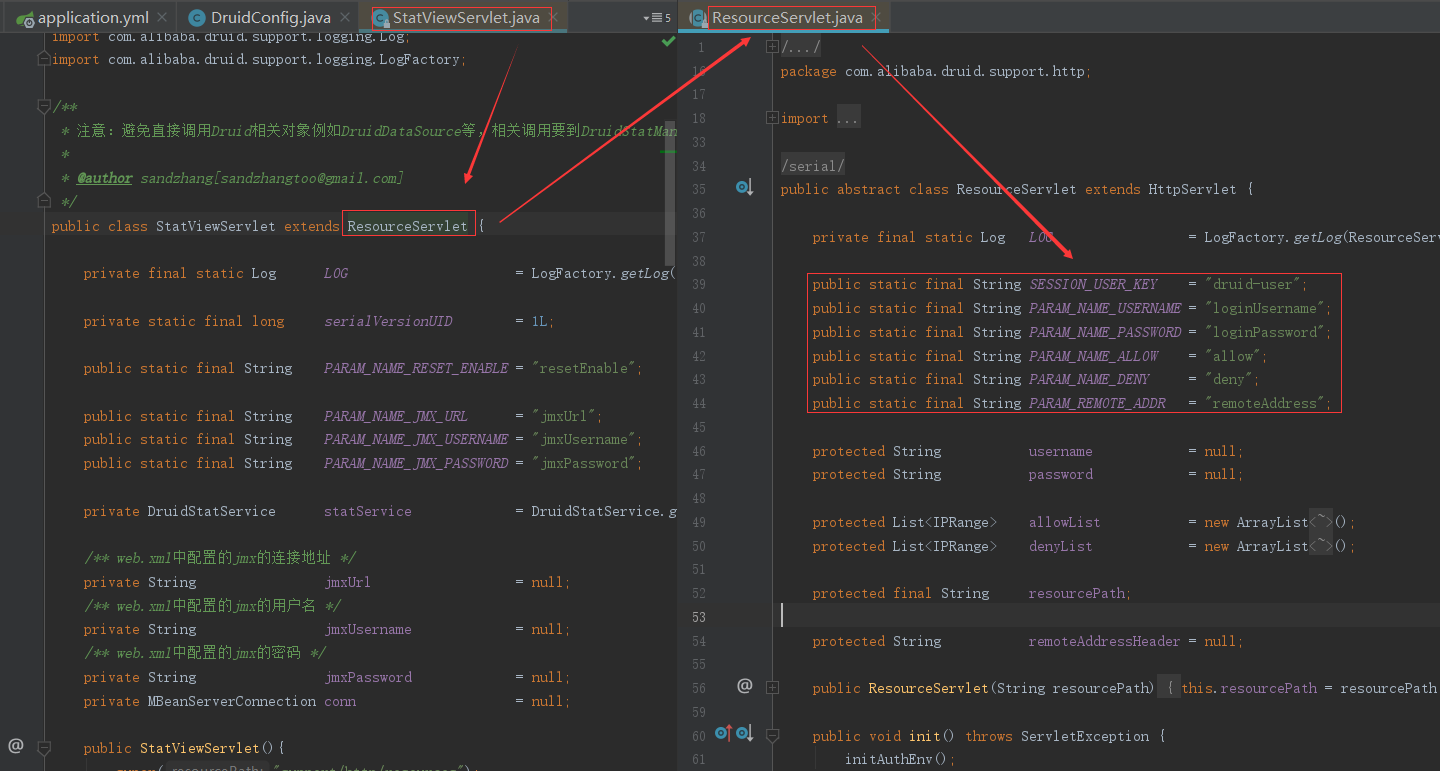
Task: Click the conn field name
Action: pos(340,701)
